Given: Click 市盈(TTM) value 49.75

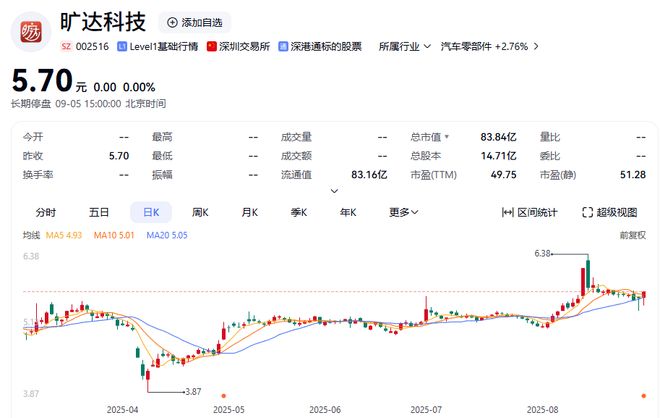Looking at the screenshot, I should tap(503, 174).
